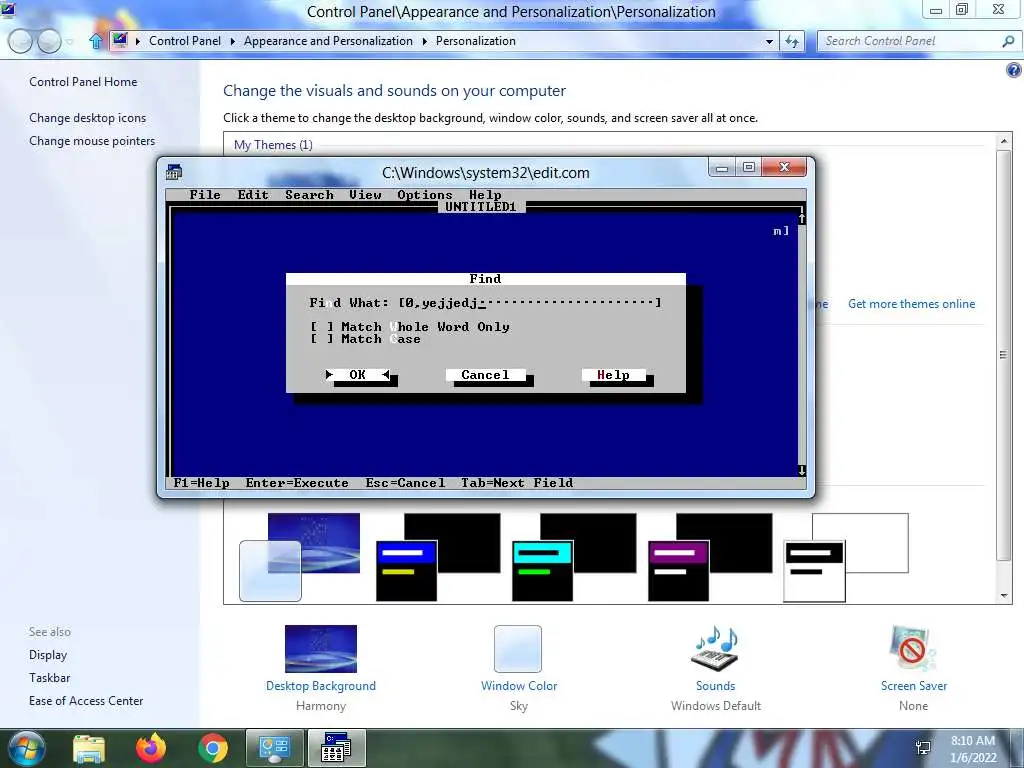Open Get more themes online link
The width and height of the screenshot is (1024, 768).
[911, 304]
